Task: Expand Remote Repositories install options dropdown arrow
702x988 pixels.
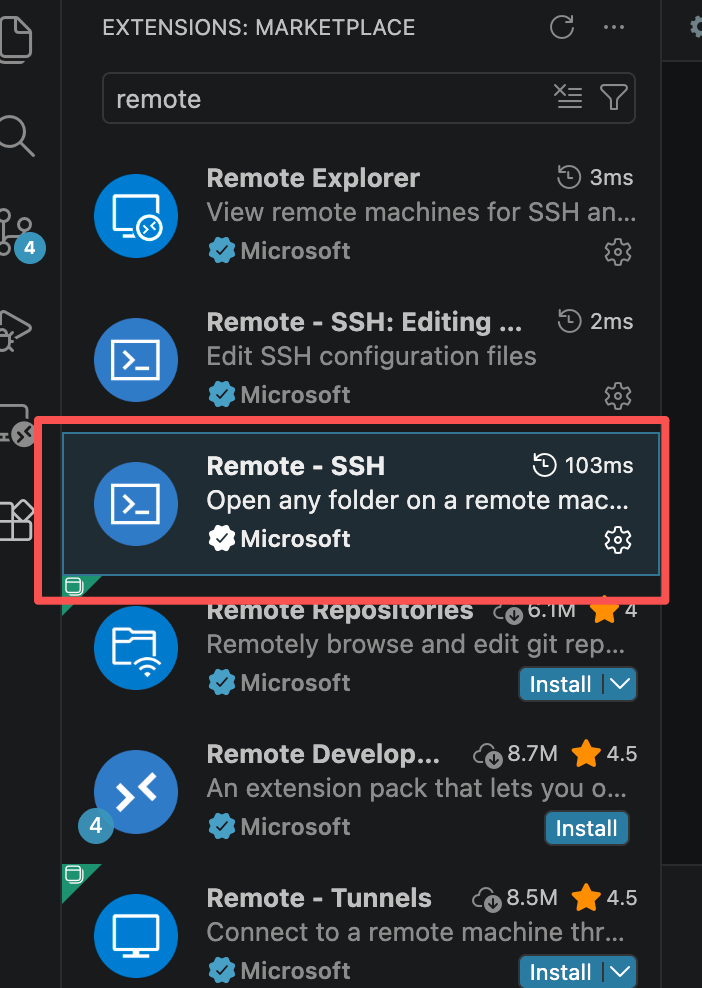Action: click(620, 684)
